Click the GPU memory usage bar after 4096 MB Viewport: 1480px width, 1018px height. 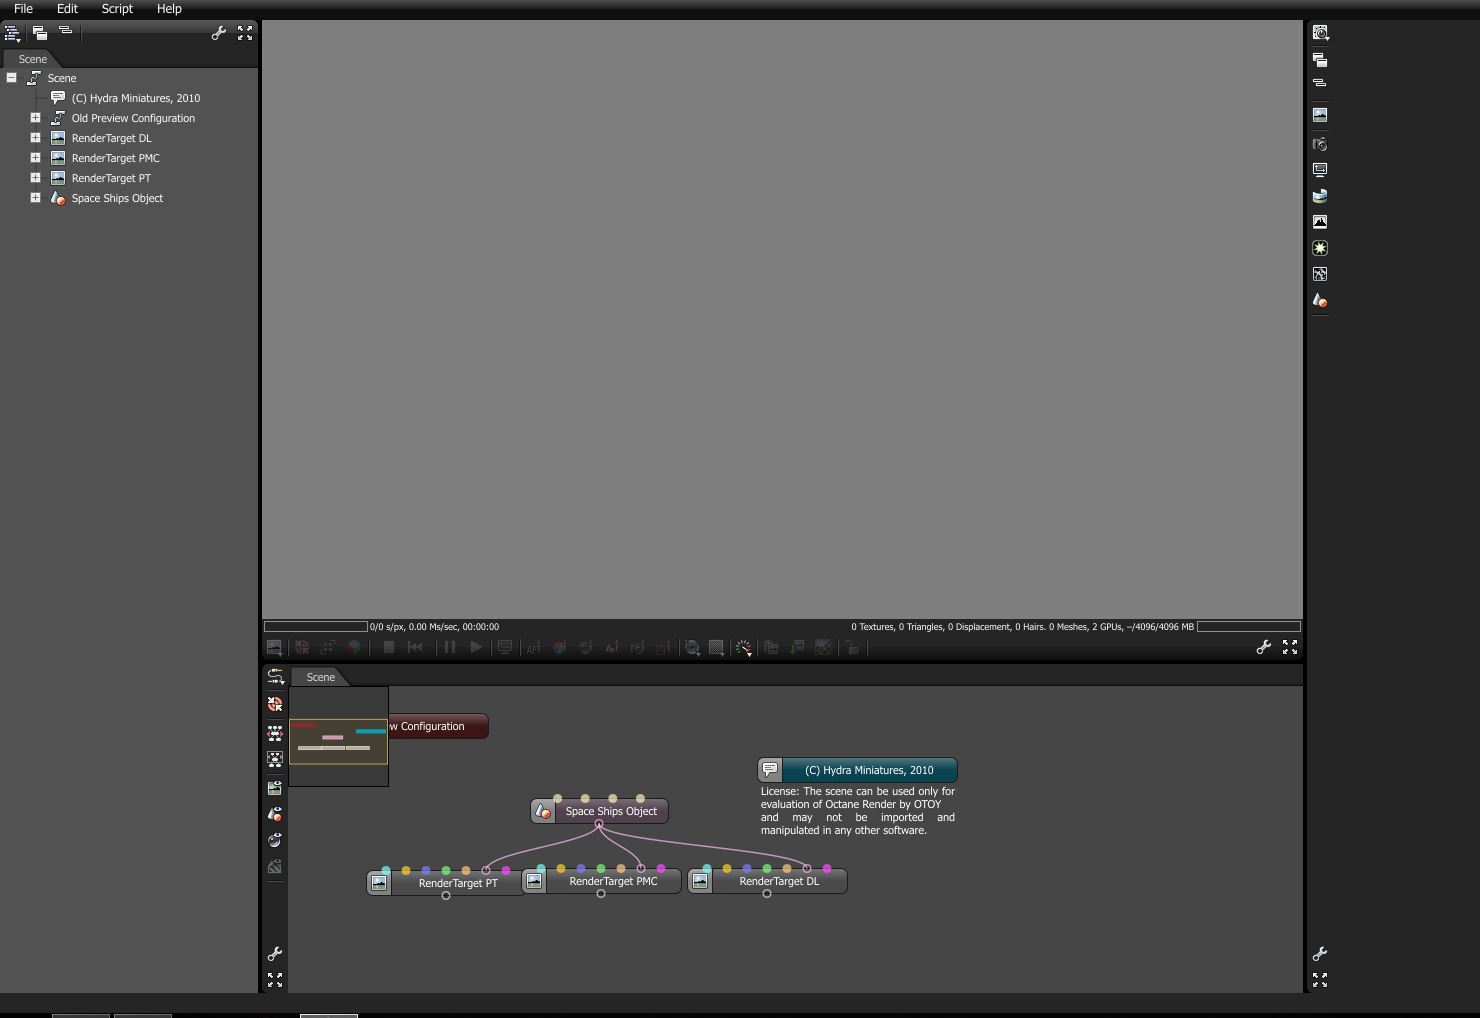coord(1248,627)
